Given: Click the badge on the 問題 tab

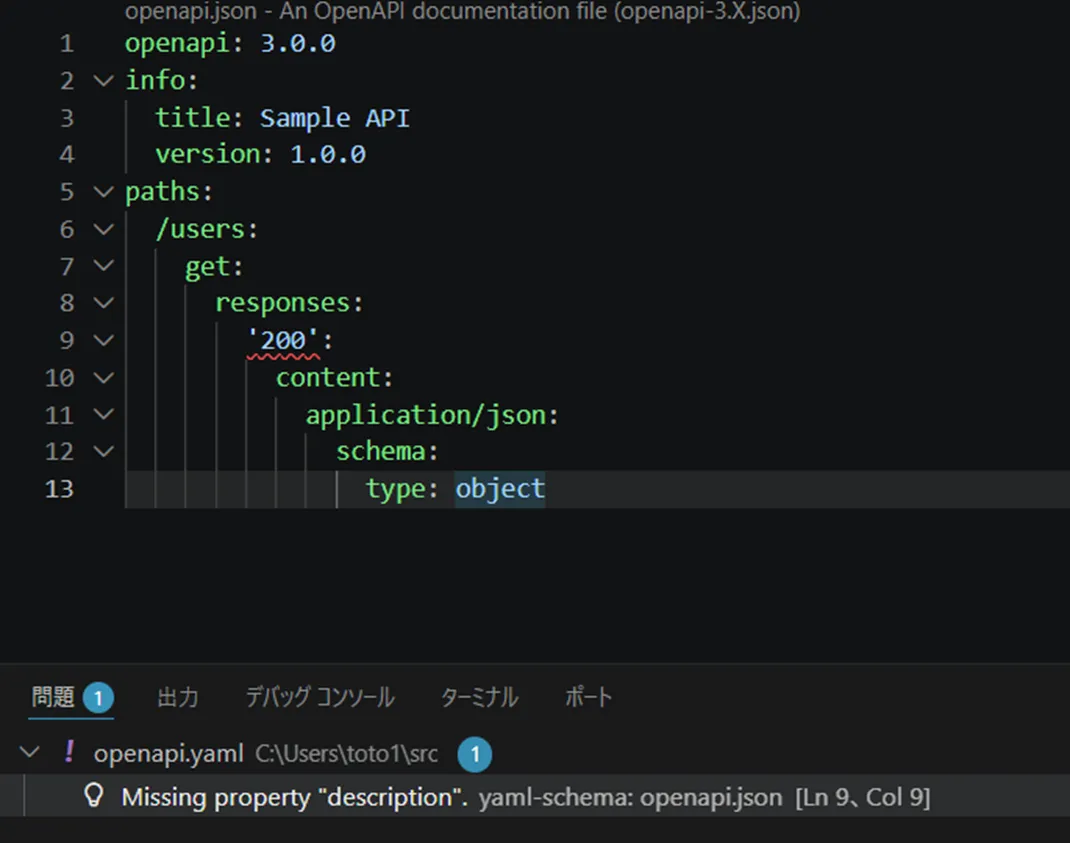Looking at the screenshot, I should pos(98,697).
